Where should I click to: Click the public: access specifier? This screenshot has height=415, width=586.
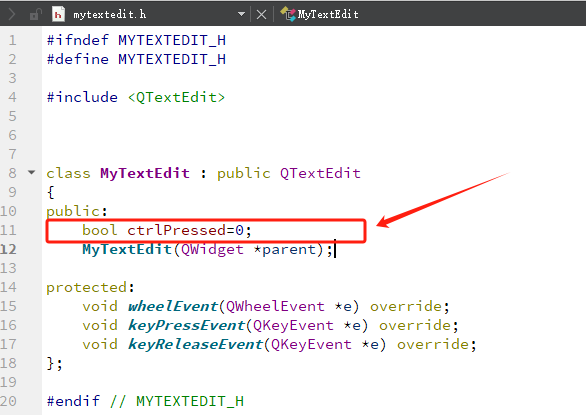tap(77, 211)
